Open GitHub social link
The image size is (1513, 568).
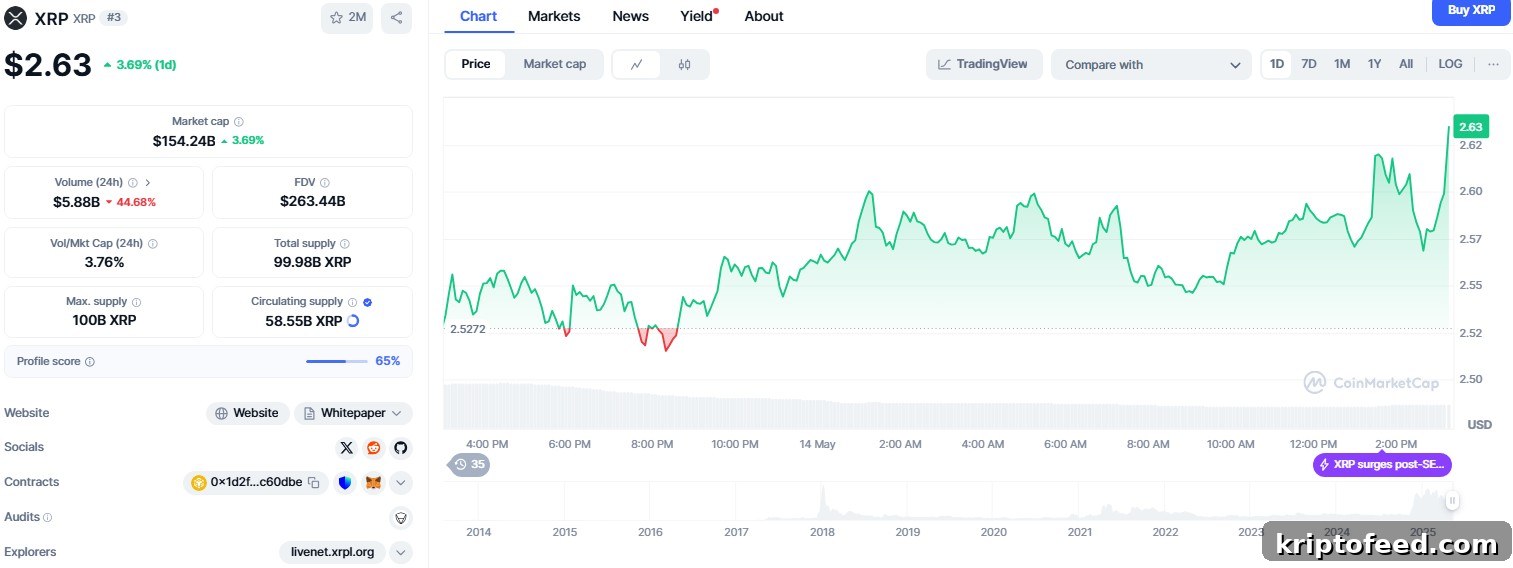(401, 448)
